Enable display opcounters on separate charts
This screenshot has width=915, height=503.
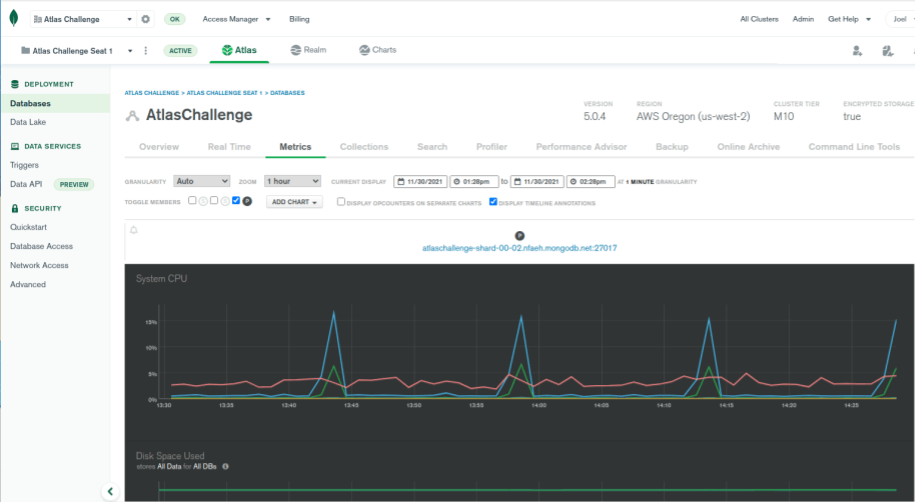(341, 201)
